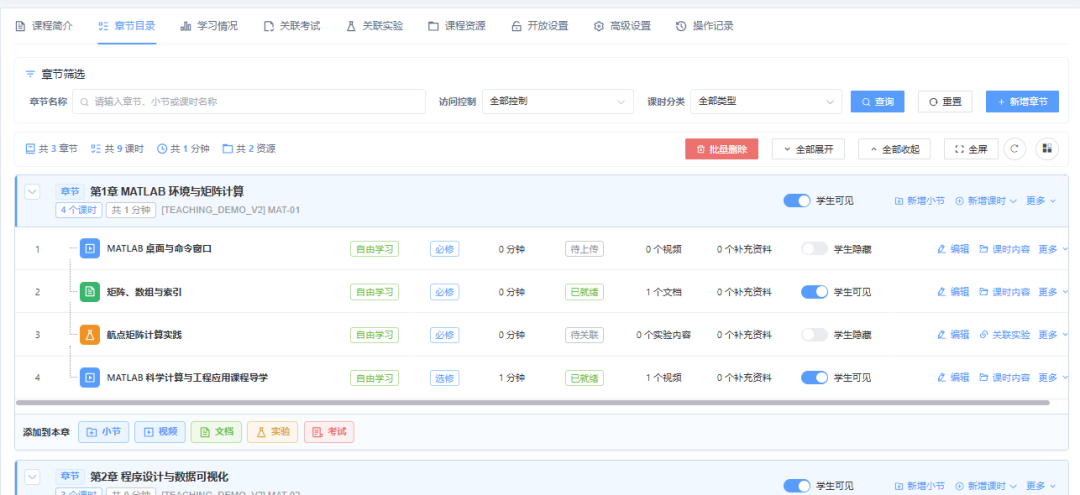Open 课时内容 for MATLAB 科学计算与工程应用课程导学
Image resolution: width=1080 pixels, height=495 pixels.
tap(1005, 377)
